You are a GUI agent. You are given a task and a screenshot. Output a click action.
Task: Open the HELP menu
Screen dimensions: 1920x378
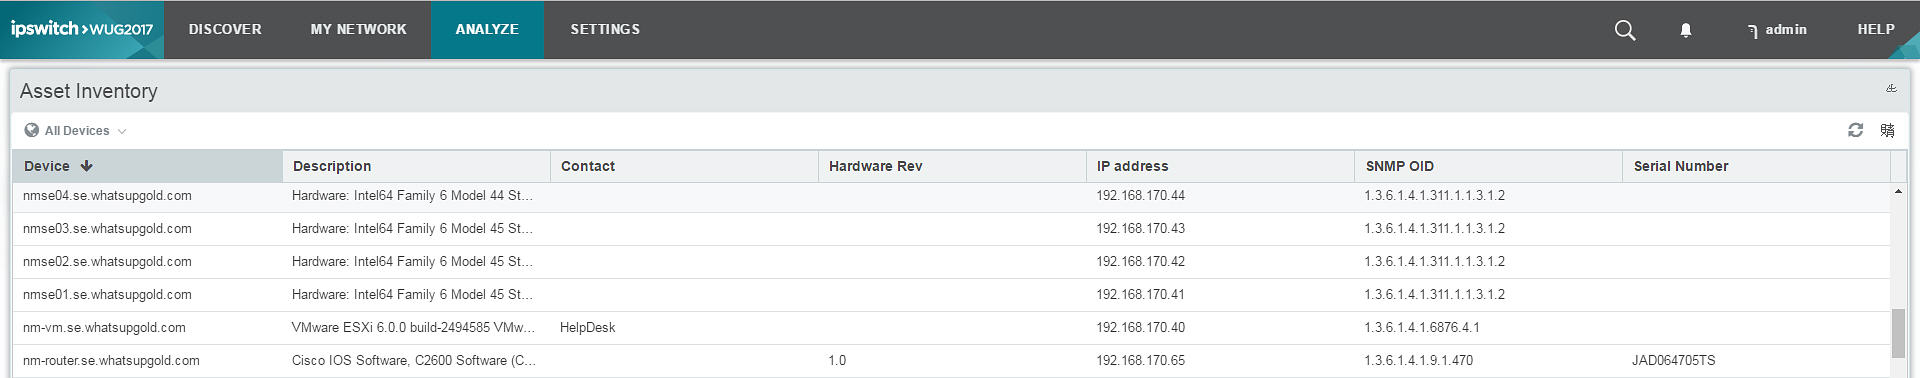(1876, 29)
